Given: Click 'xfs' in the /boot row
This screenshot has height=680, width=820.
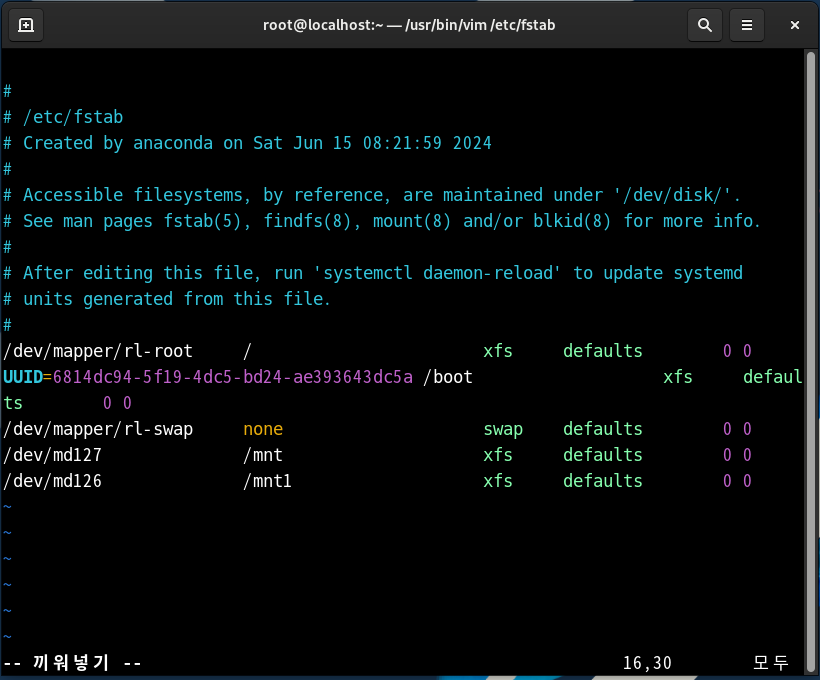Looking at the screenshot, I should [x=678, y=377].
